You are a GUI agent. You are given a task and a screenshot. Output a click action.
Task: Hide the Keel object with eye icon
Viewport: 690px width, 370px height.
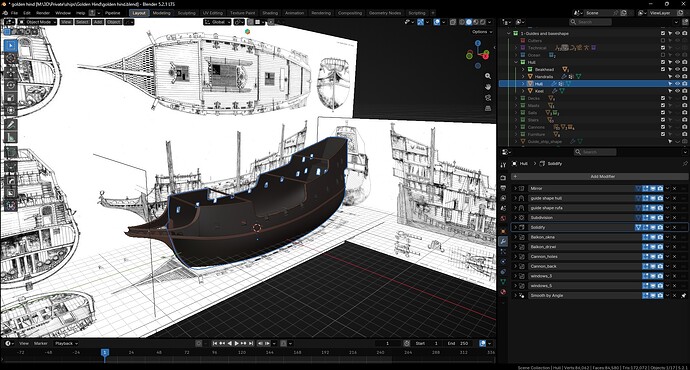(x=678, y=91)
